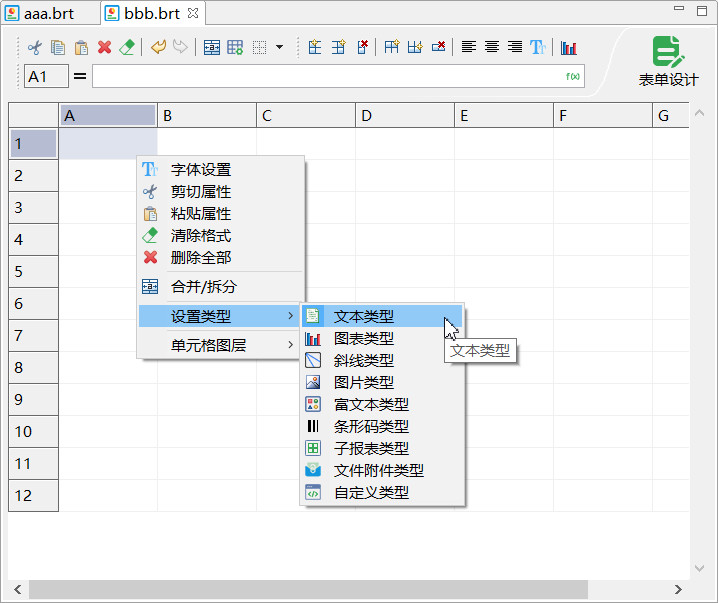Select 条形码类型 in the submenu
The height and width of the screenshot is (603, 718).
(x=370, y=426)
